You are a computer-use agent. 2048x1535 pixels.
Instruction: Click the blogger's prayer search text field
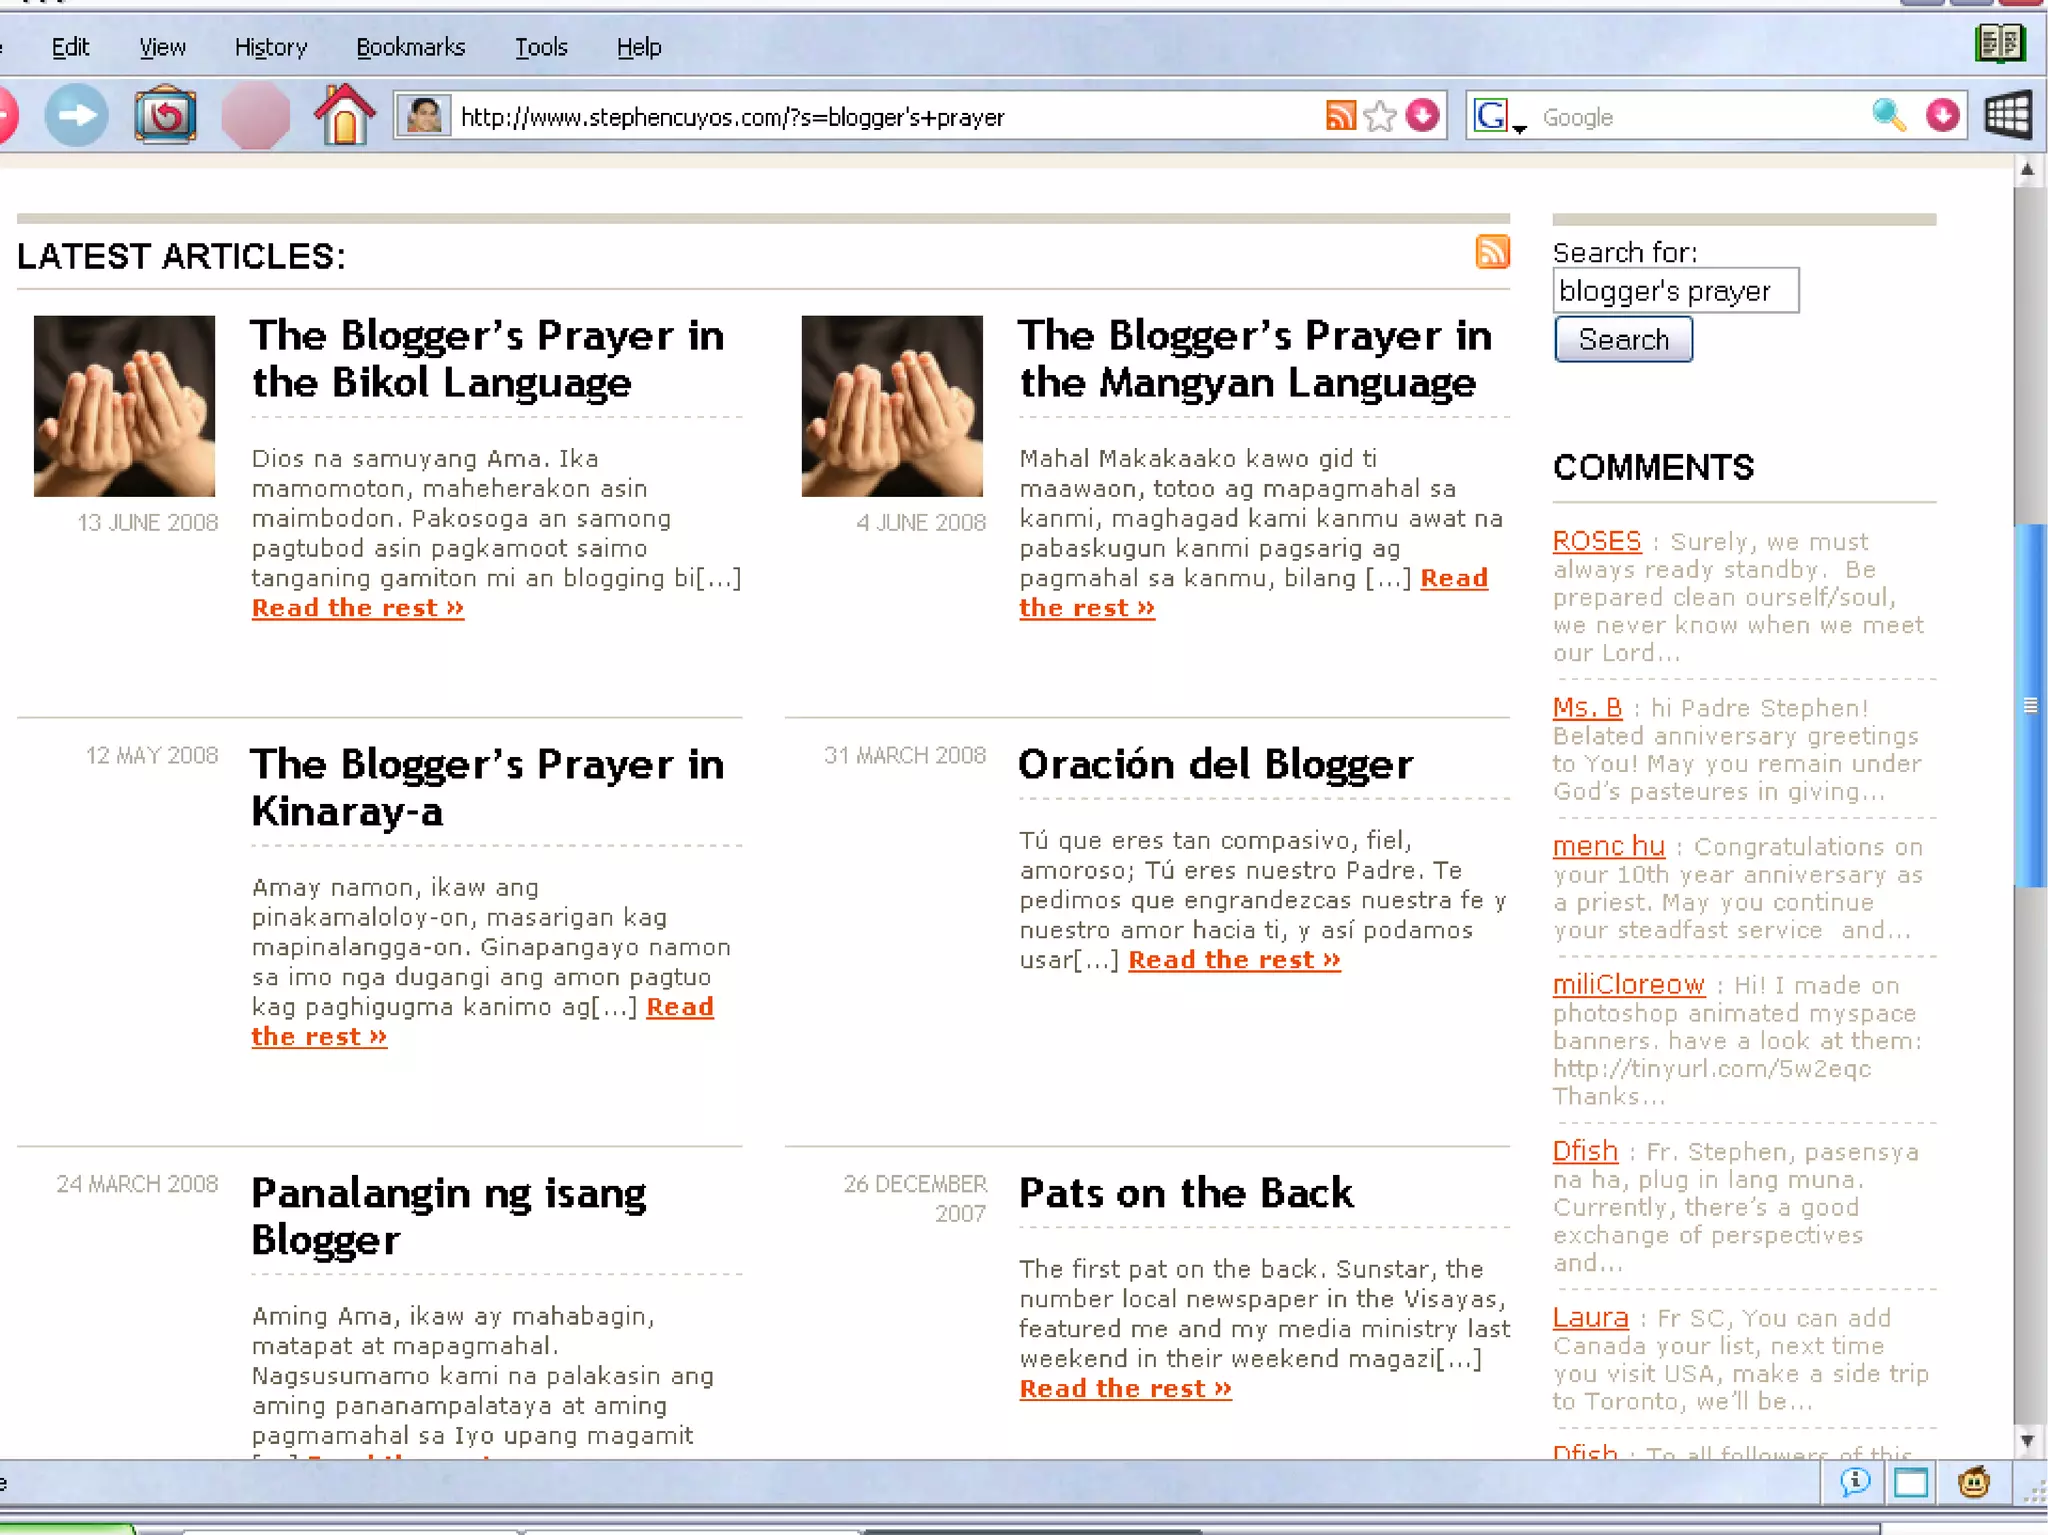[x=1675, y=291]
